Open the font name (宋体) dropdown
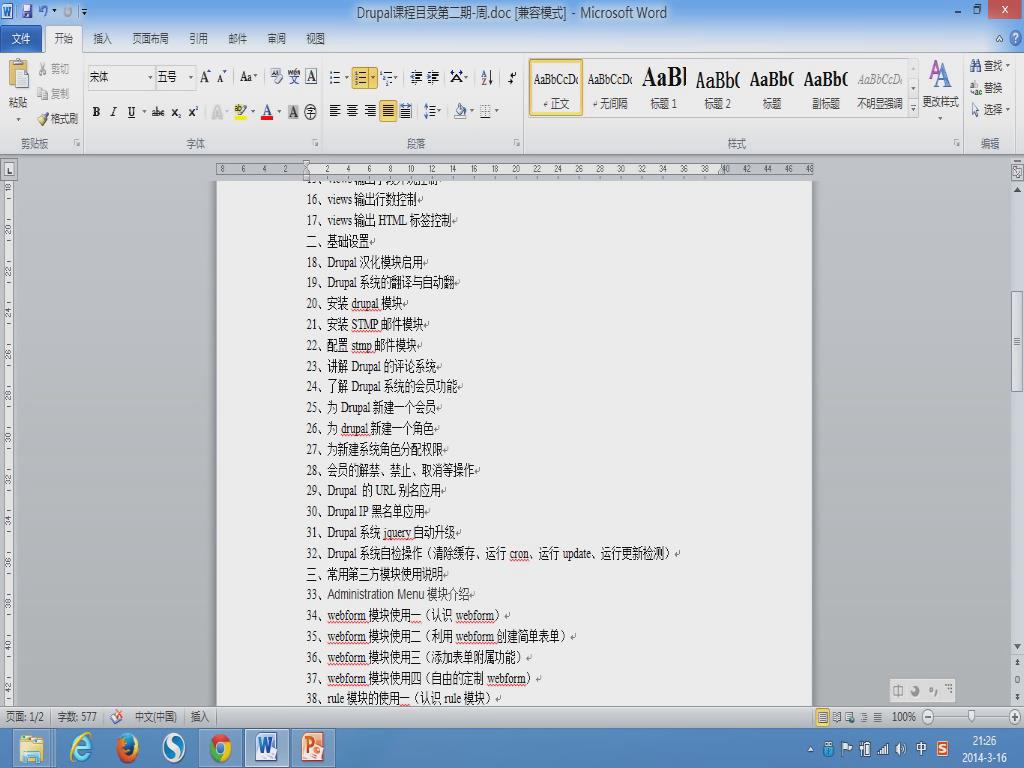Image resolution: width=1024 pixels, height=768 pixels. pos(150,78)
